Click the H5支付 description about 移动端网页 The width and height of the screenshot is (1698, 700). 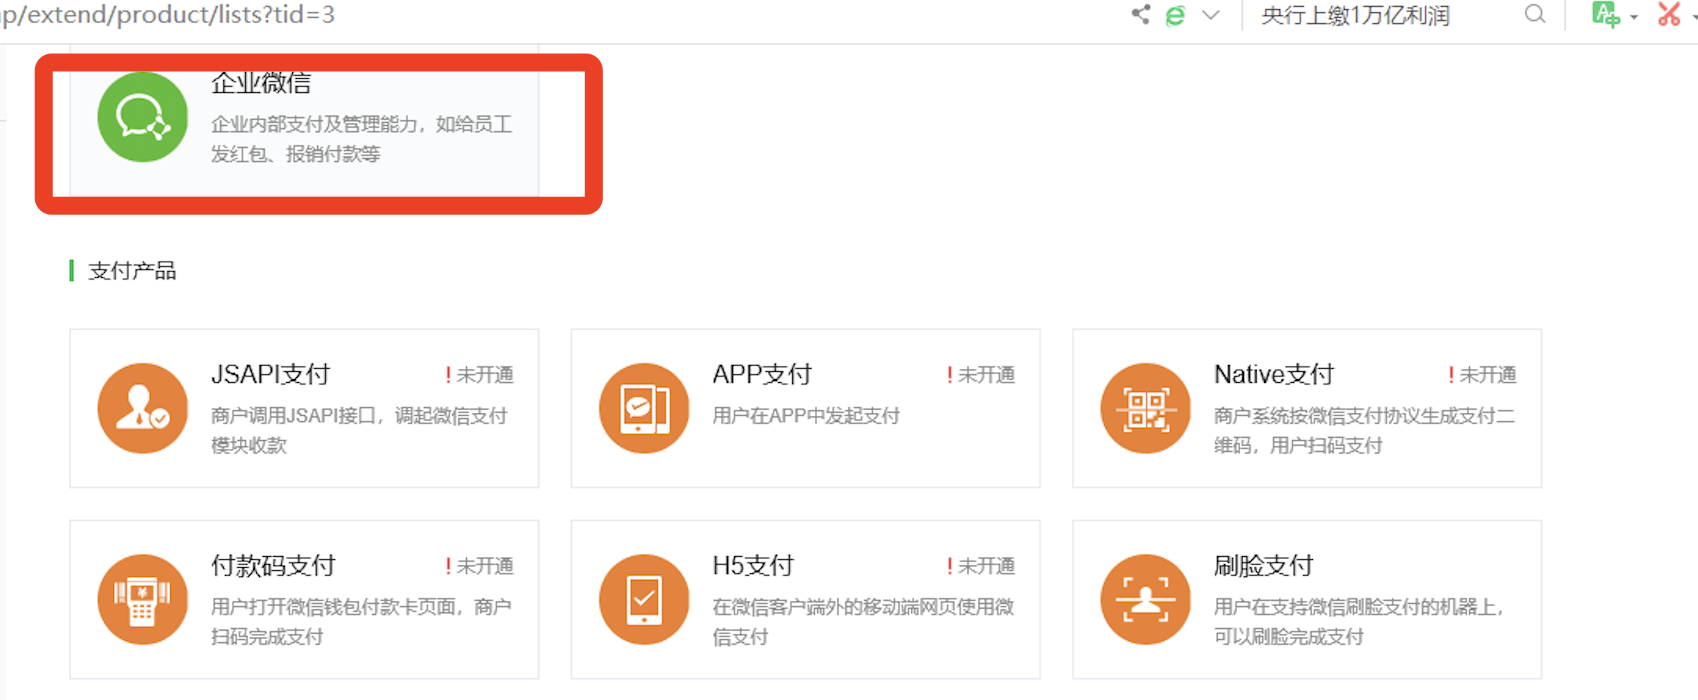(863, 621)
